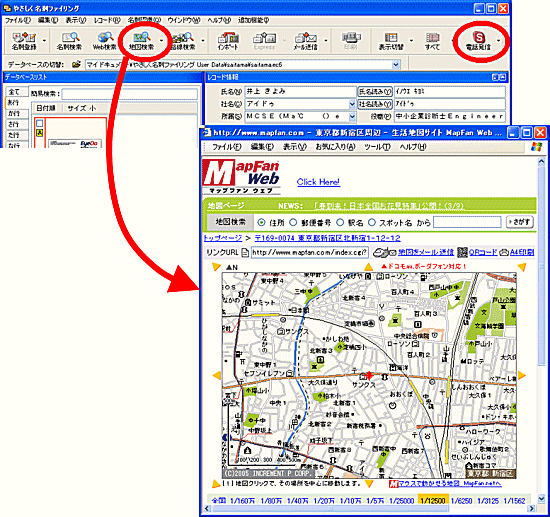The width and height of the screenshot is (550, 517).
Task: Switch layout with 表示切替 icon
Action: point(391,41)
